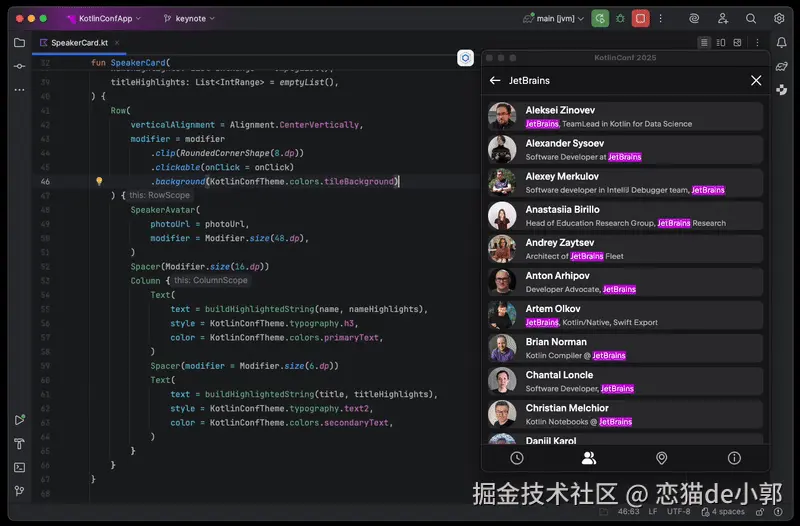This screenshot has height=526, width=800.
Task: Show more tool windows ellipsis icon
Action: pos(19,90)
